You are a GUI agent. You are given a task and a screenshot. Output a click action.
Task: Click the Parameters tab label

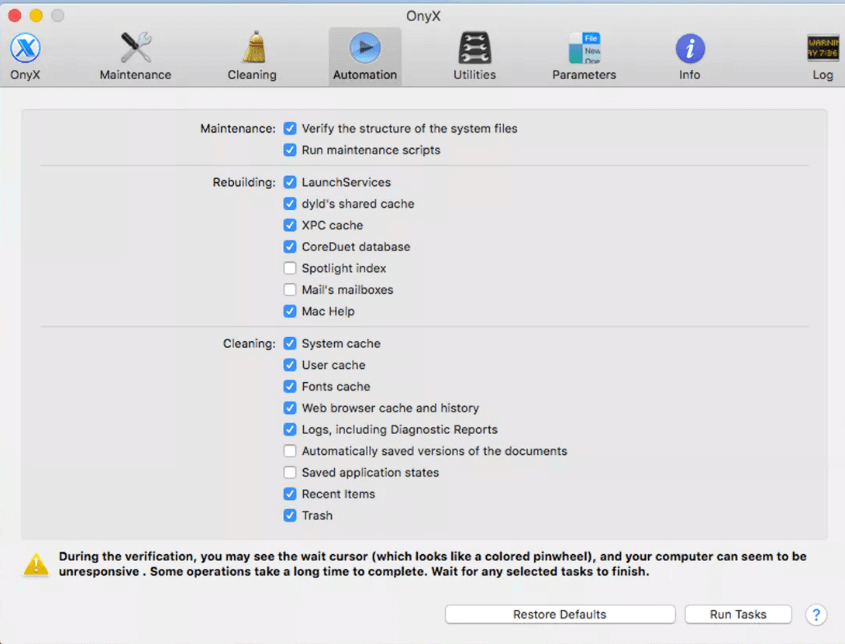coord(584,75)
